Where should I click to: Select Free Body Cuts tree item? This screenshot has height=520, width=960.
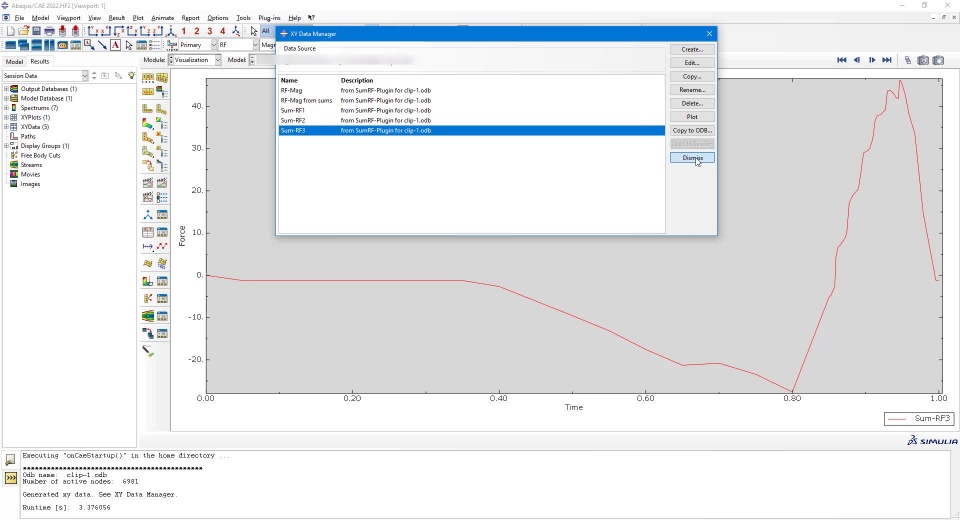[40, 156]
